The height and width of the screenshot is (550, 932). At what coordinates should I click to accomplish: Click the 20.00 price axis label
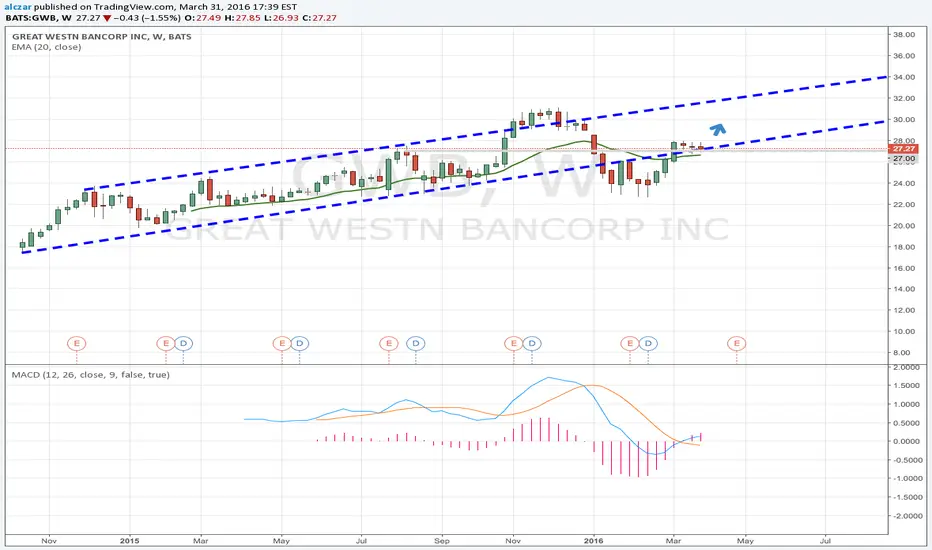point(903,226)
